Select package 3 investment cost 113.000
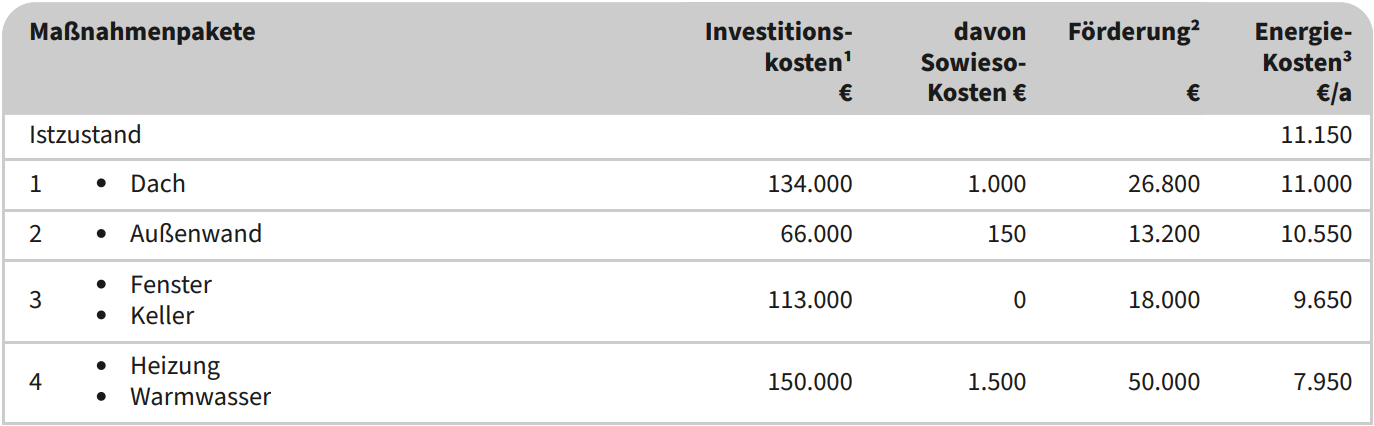Viewport: 1374px width, 426px height. 810,300
